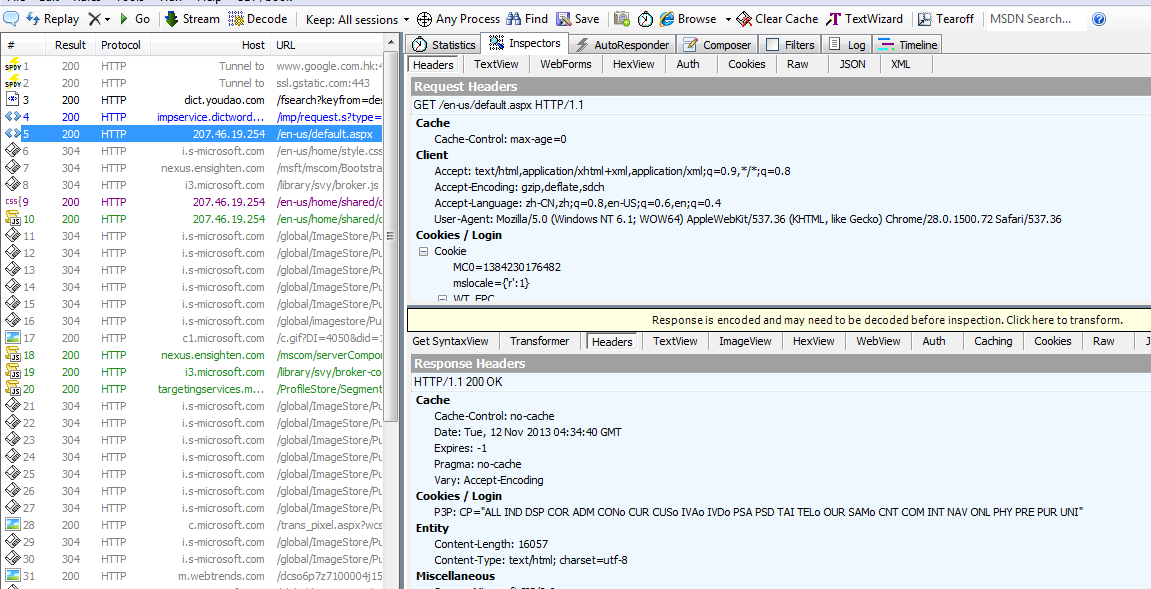The image size is (1151, 589).
Task: Open the JSON request inspector tab
Action: [x=852, y=64]
